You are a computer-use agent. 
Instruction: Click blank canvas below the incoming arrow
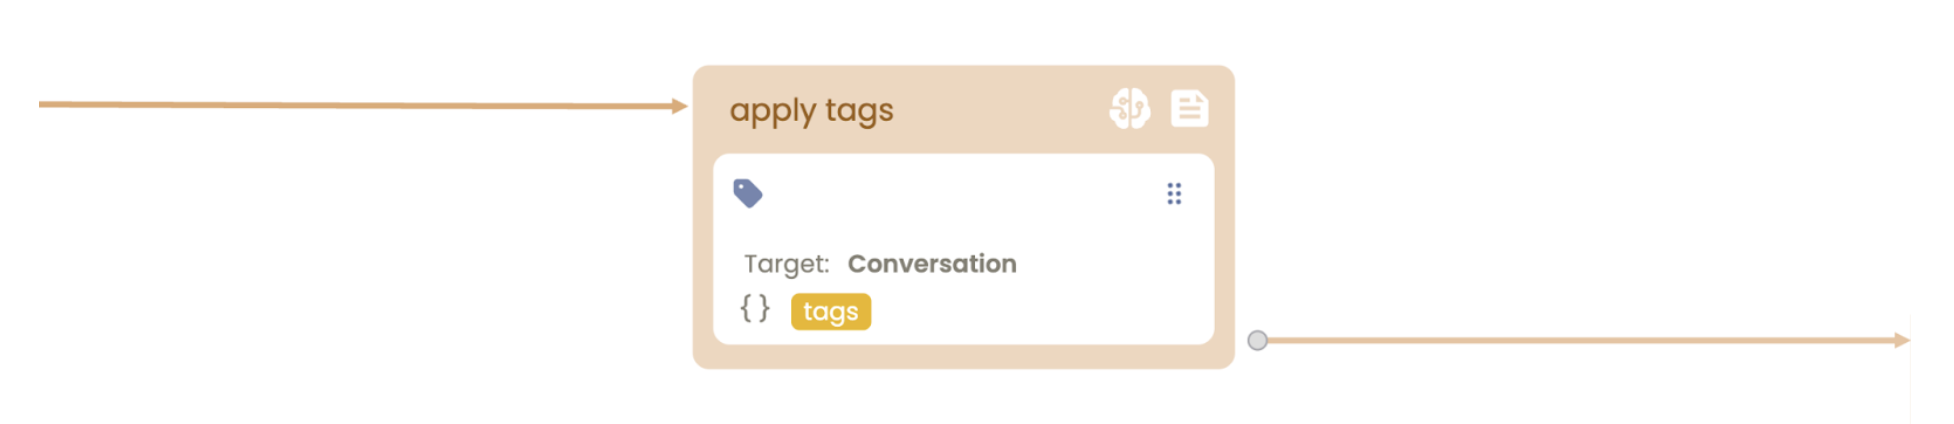point(350,250)
